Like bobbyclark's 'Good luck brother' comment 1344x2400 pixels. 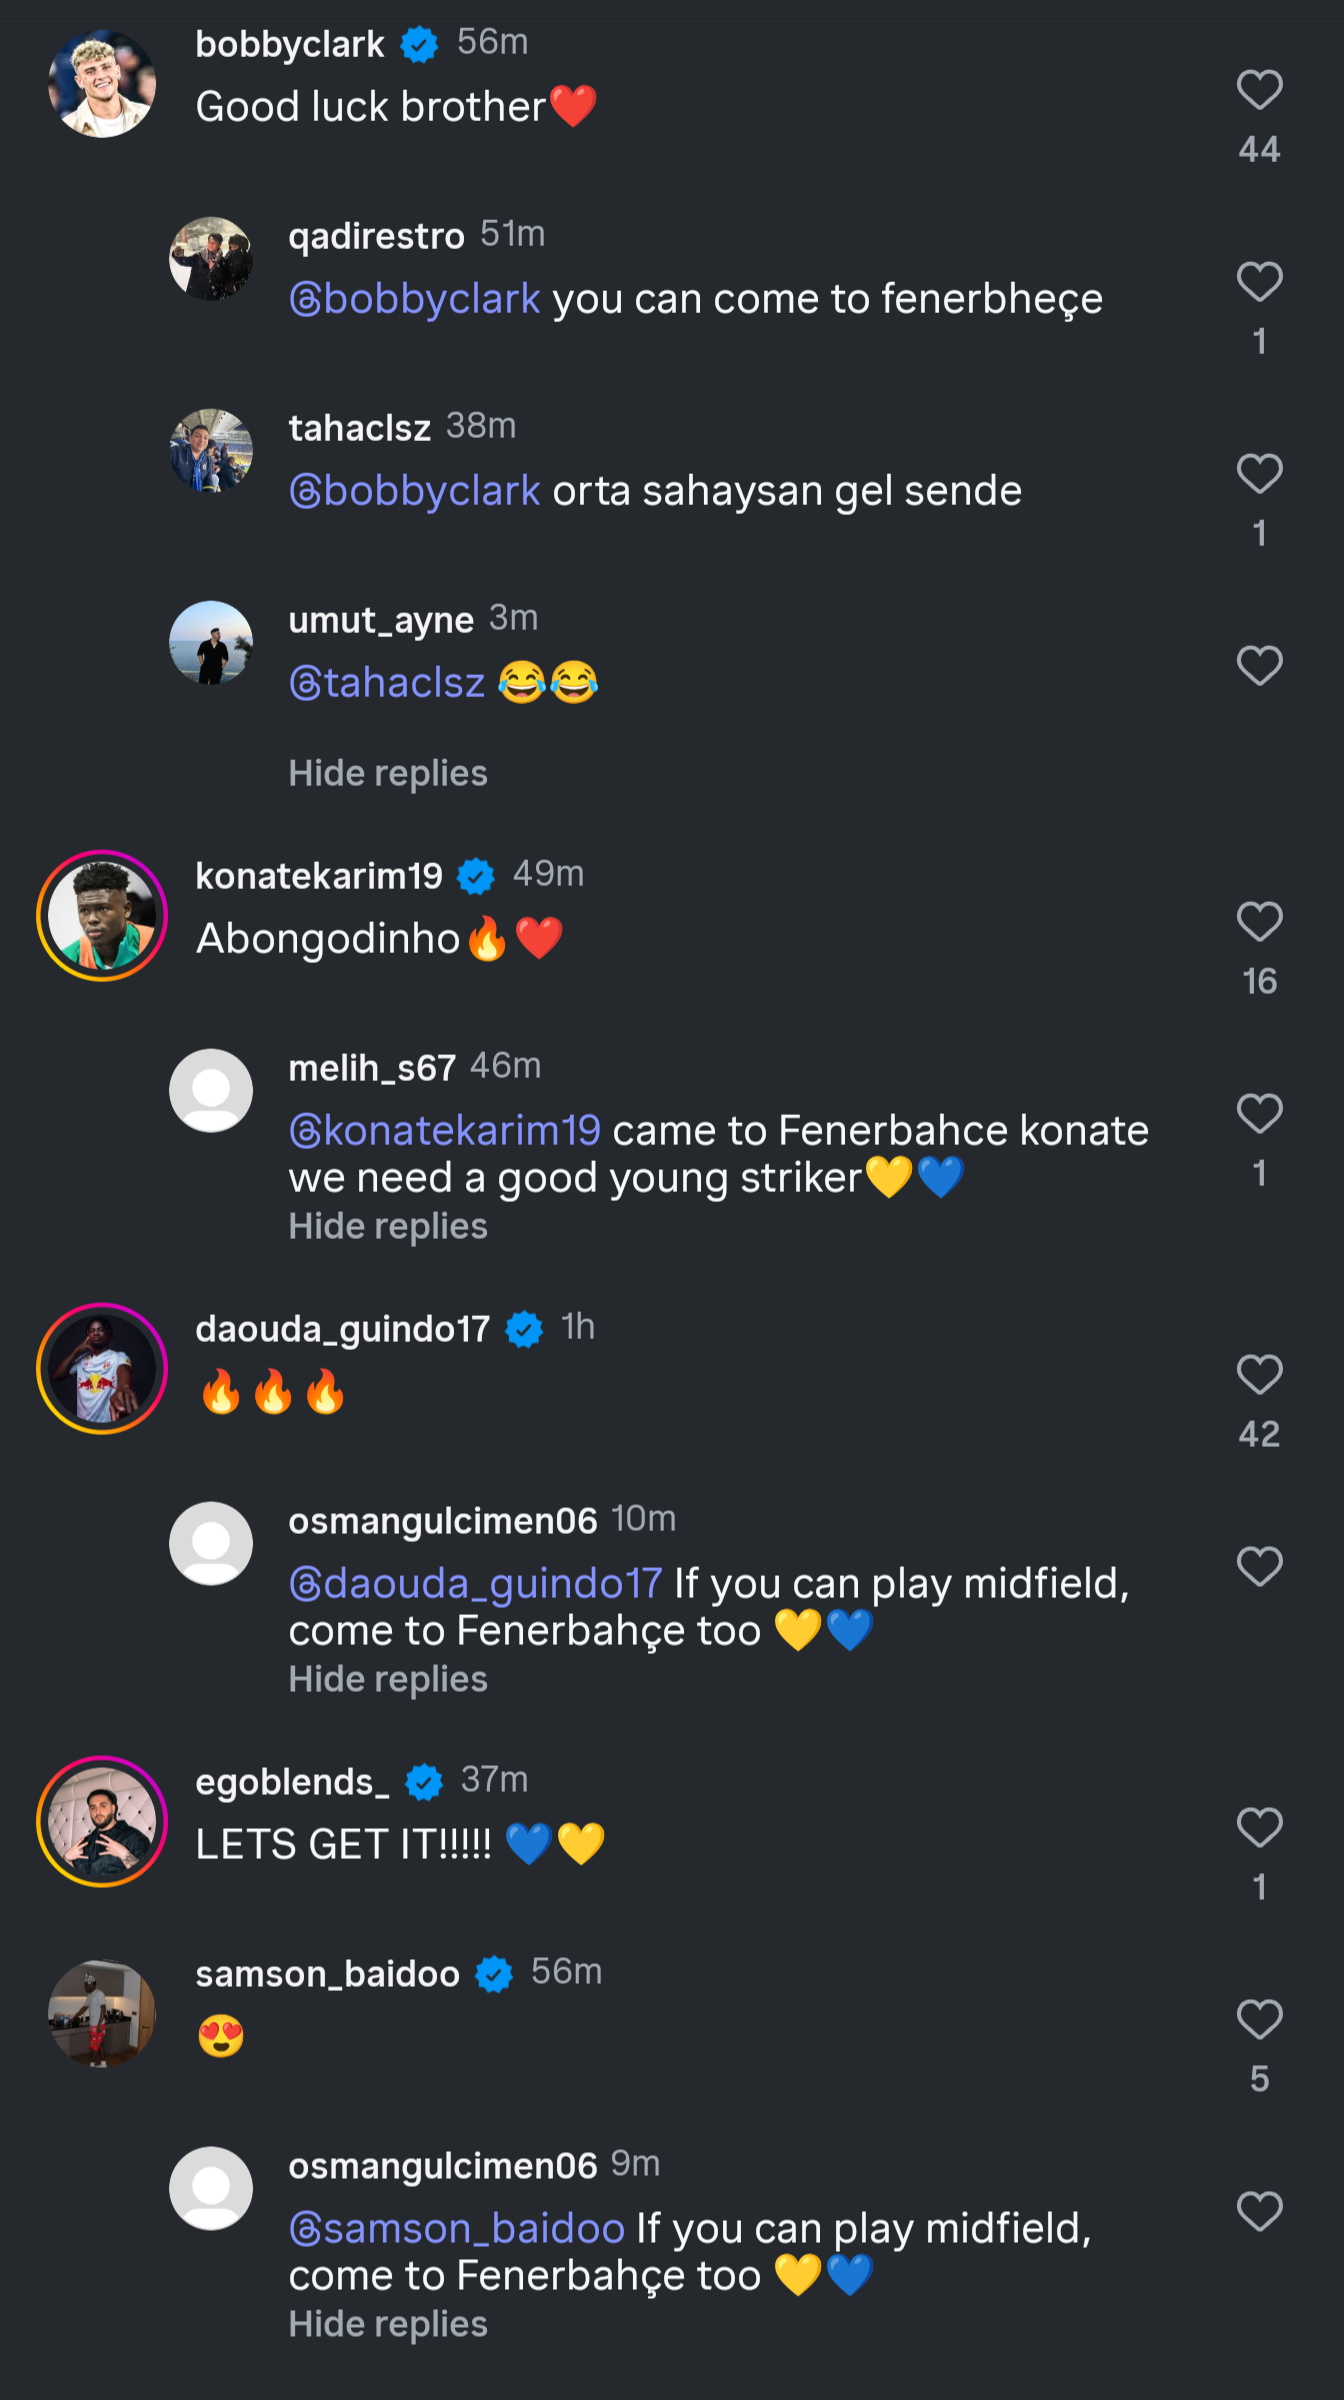pos(1259,90)
